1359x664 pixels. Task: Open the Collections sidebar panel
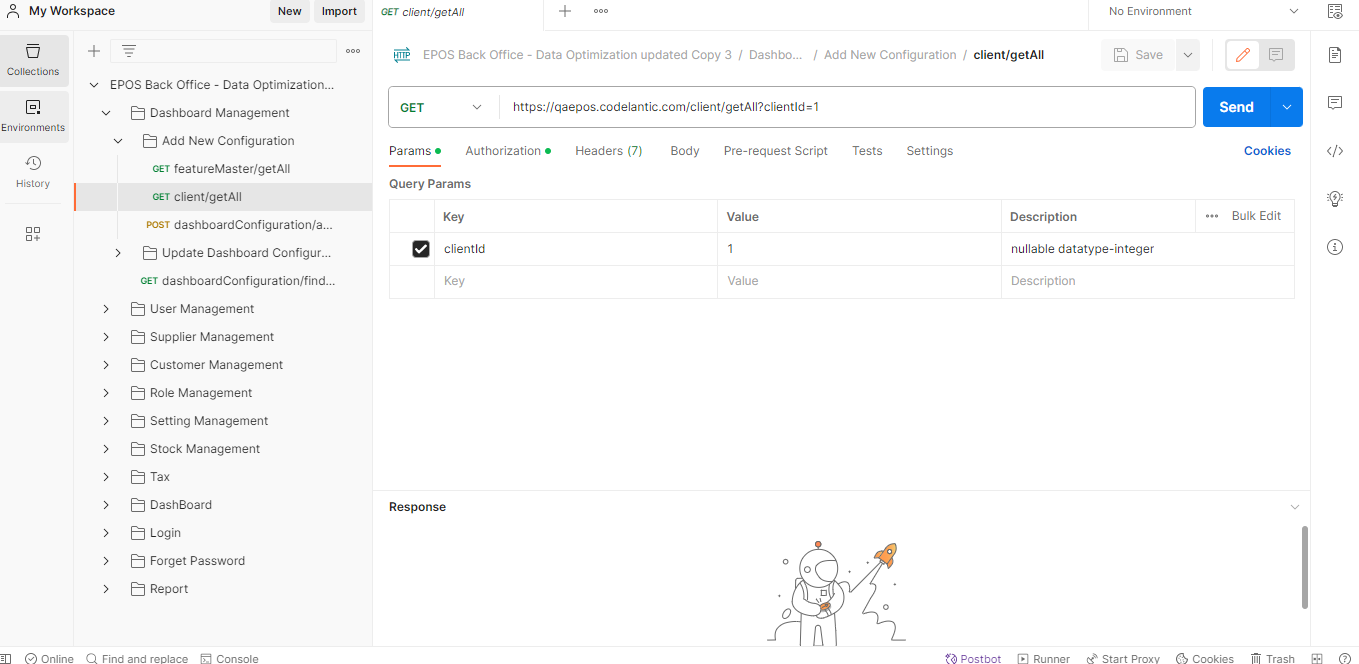coord(34,59)
